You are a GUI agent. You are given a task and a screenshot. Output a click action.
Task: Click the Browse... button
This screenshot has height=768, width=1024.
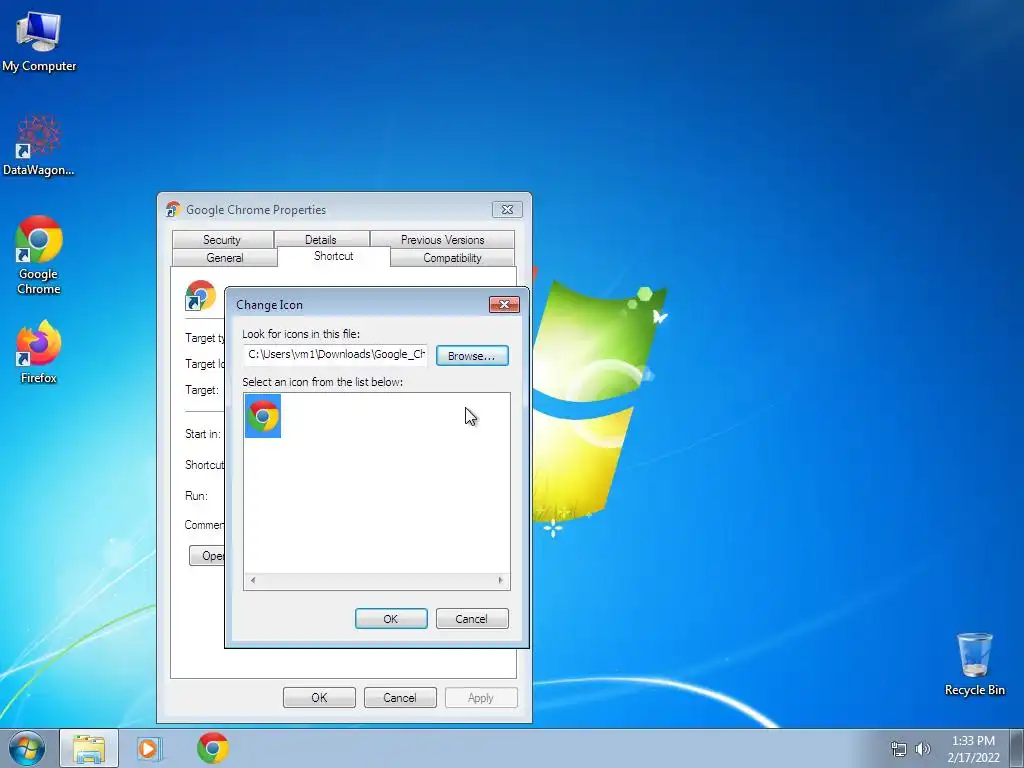point(472,356)
